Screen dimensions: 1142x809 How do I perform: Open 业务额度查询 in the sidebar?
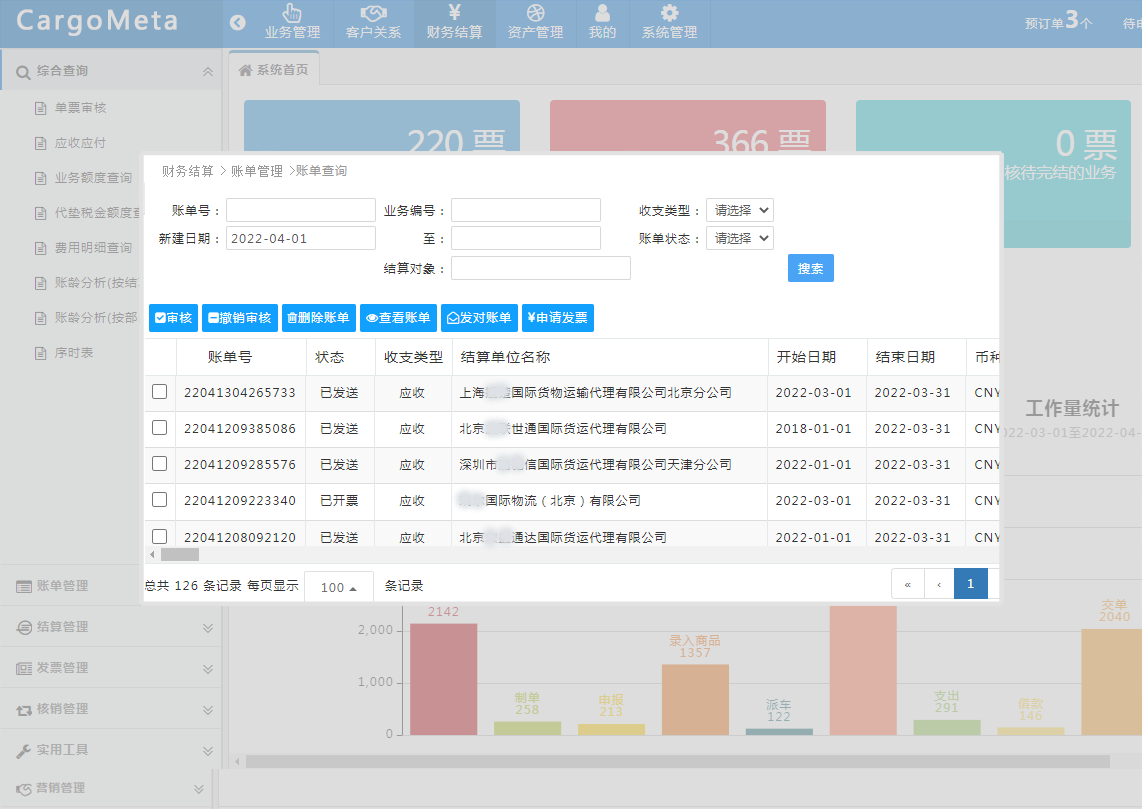coord(93,178)
